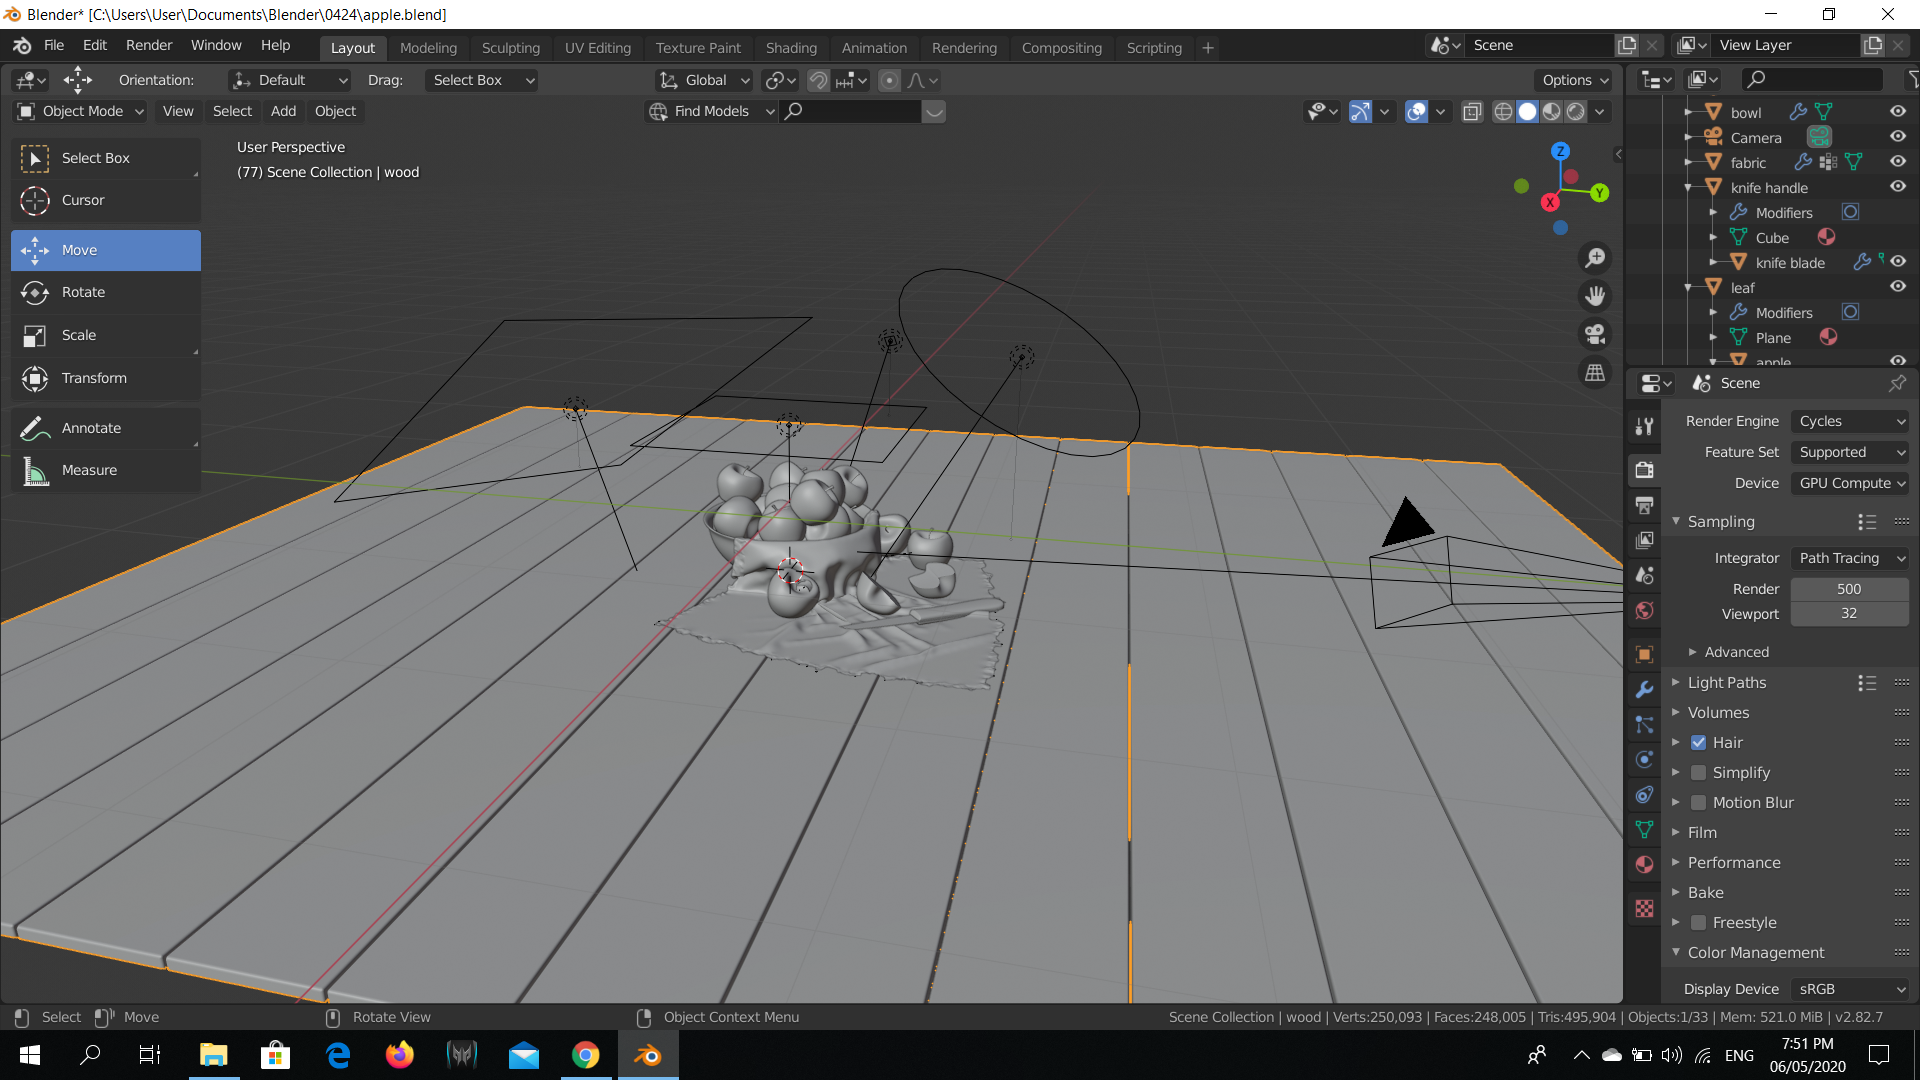Hide the bowl object in outliner

[x=1897, y=112]
